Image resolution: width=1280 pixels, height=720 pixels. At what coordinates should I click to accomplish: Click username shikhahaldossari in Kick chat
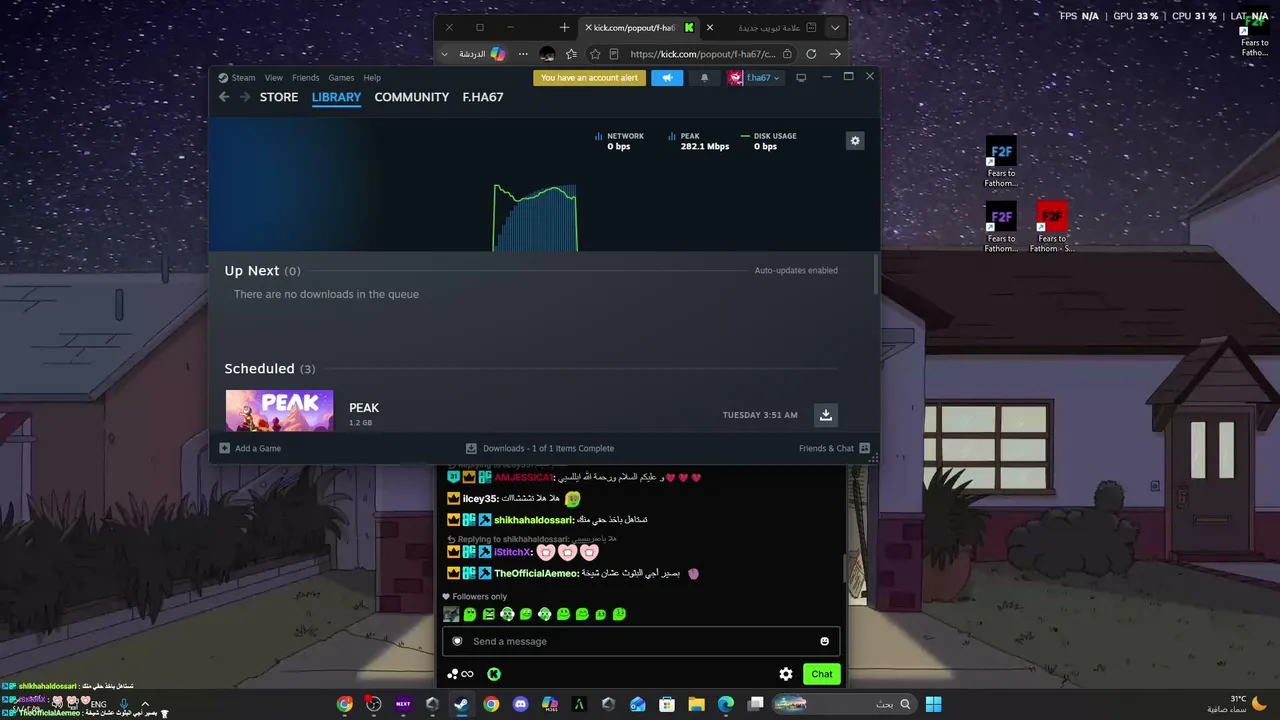534,520
